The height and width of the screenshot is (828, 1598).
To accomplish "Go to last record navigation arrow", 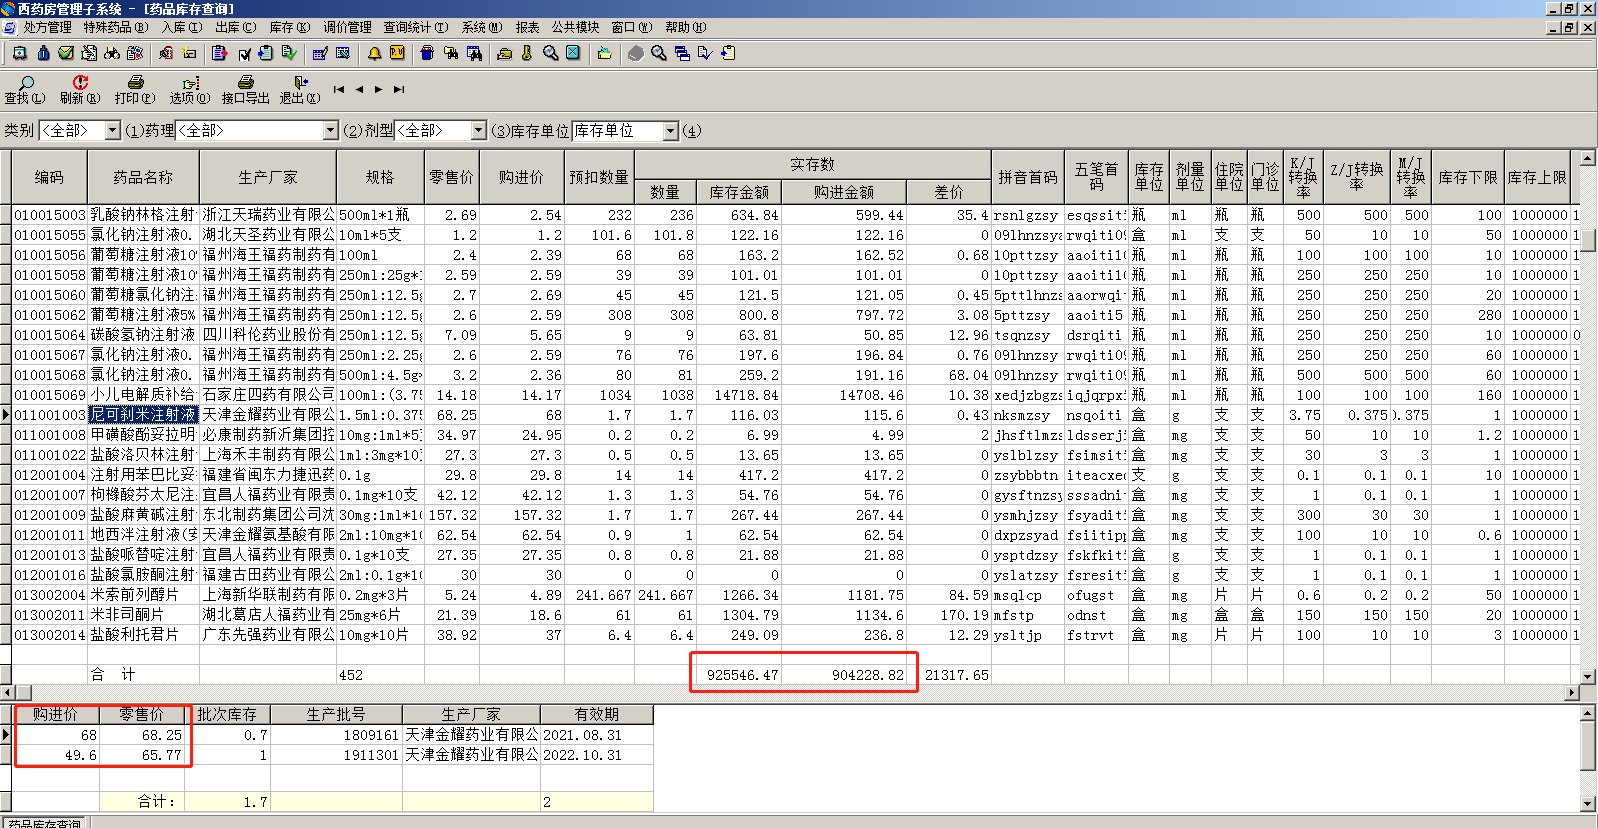I will point(399,90).
